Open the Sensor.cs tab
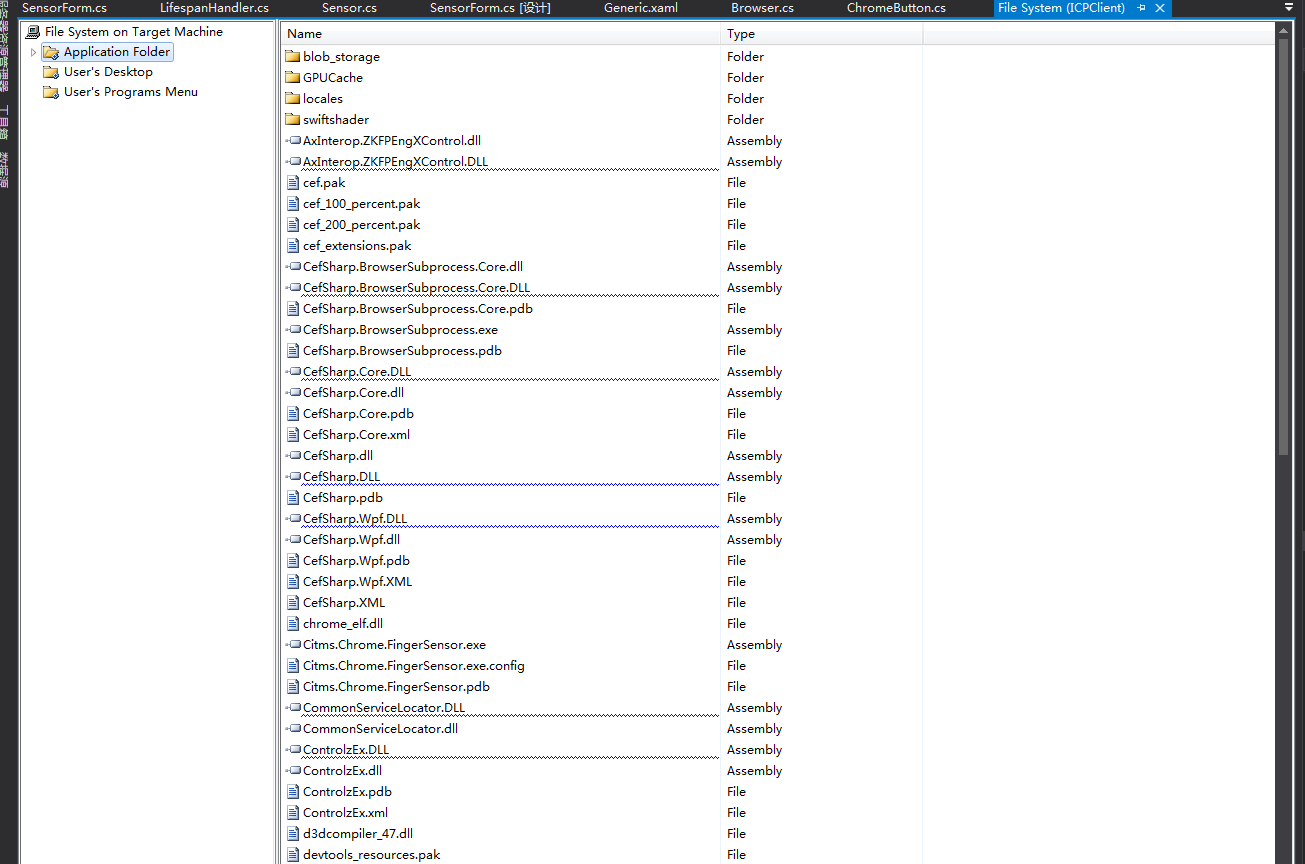This screenshot has width=1305, height=864. (349, 8)
